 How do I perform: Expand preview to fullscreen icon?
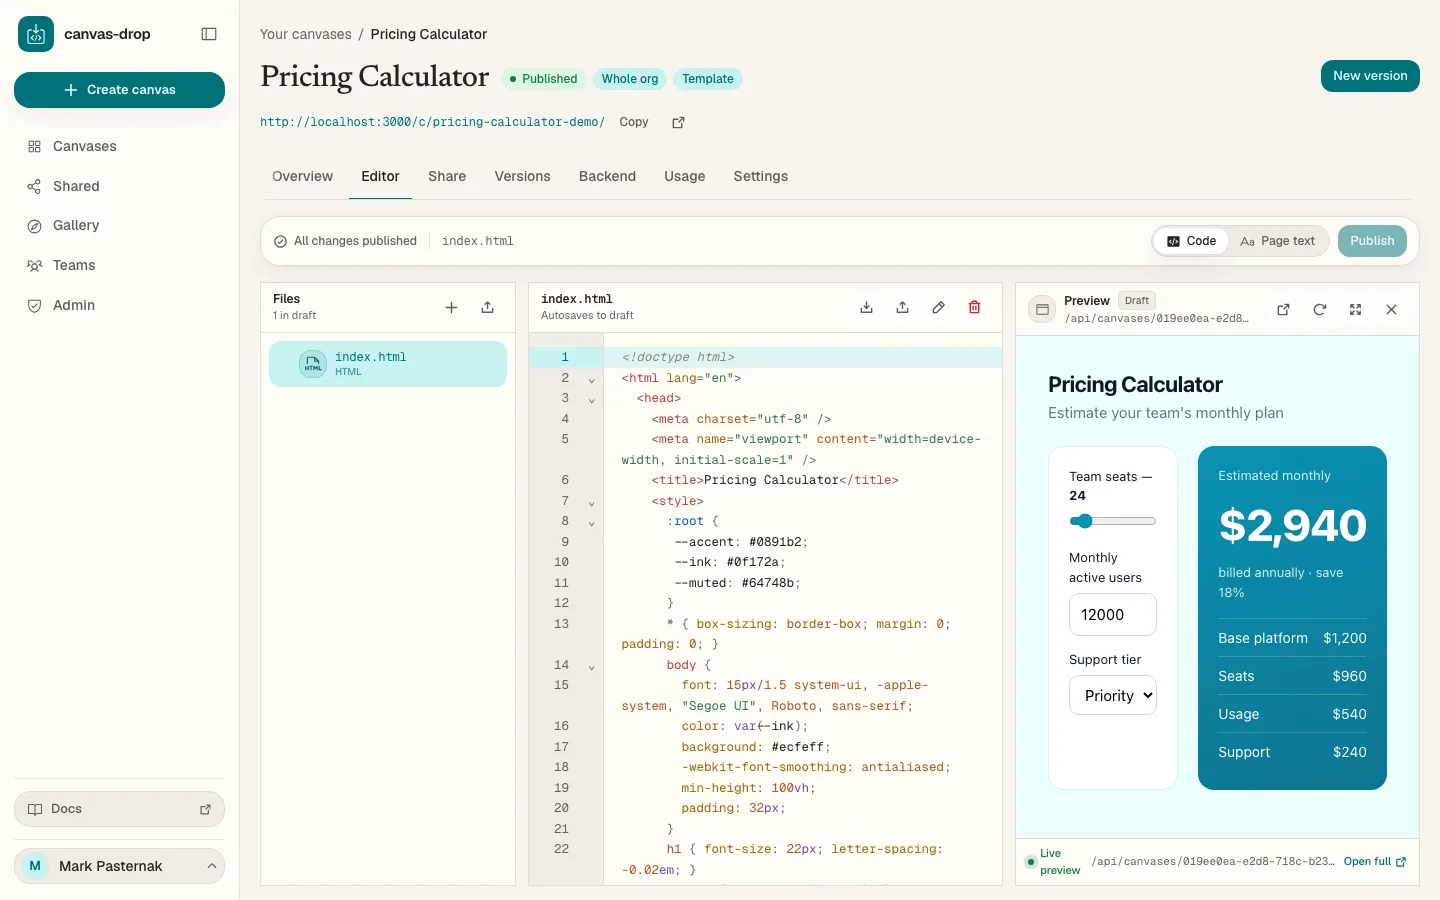click(x=1355, y=310)
